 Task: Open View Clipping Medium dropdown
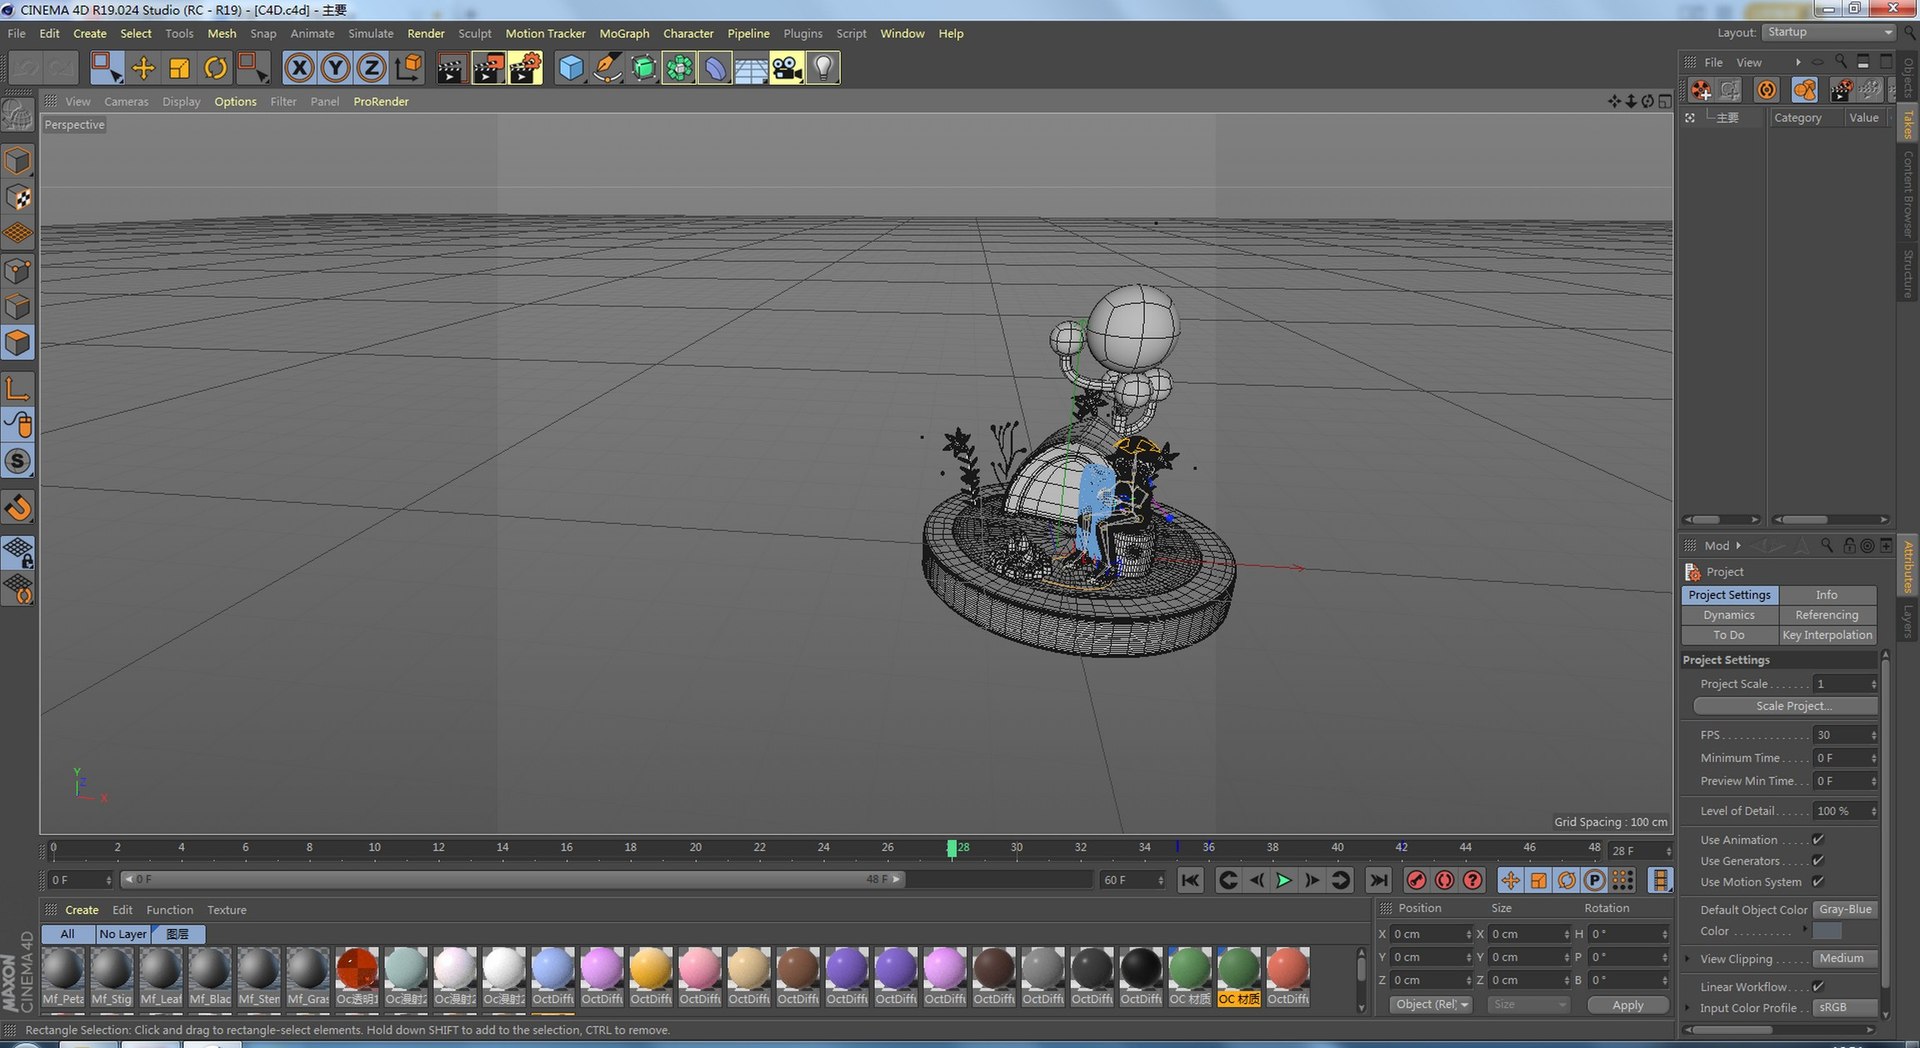tap(1846, 959)
